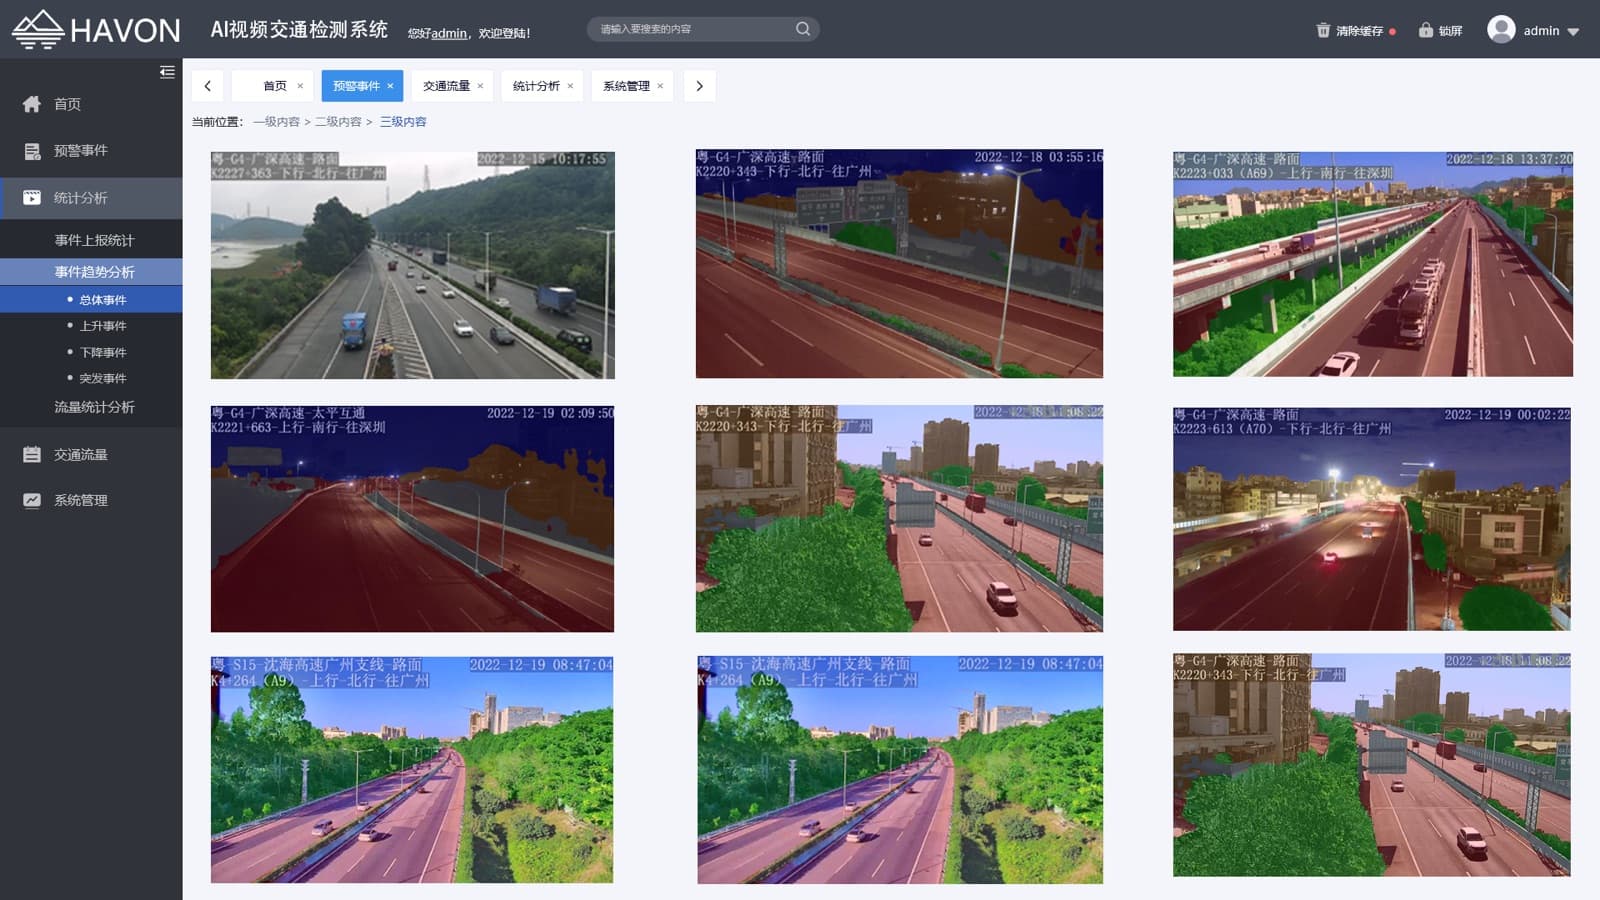Switch to the 交通流量 tab
Screen dimensions: 1600x900
(452, 86)
